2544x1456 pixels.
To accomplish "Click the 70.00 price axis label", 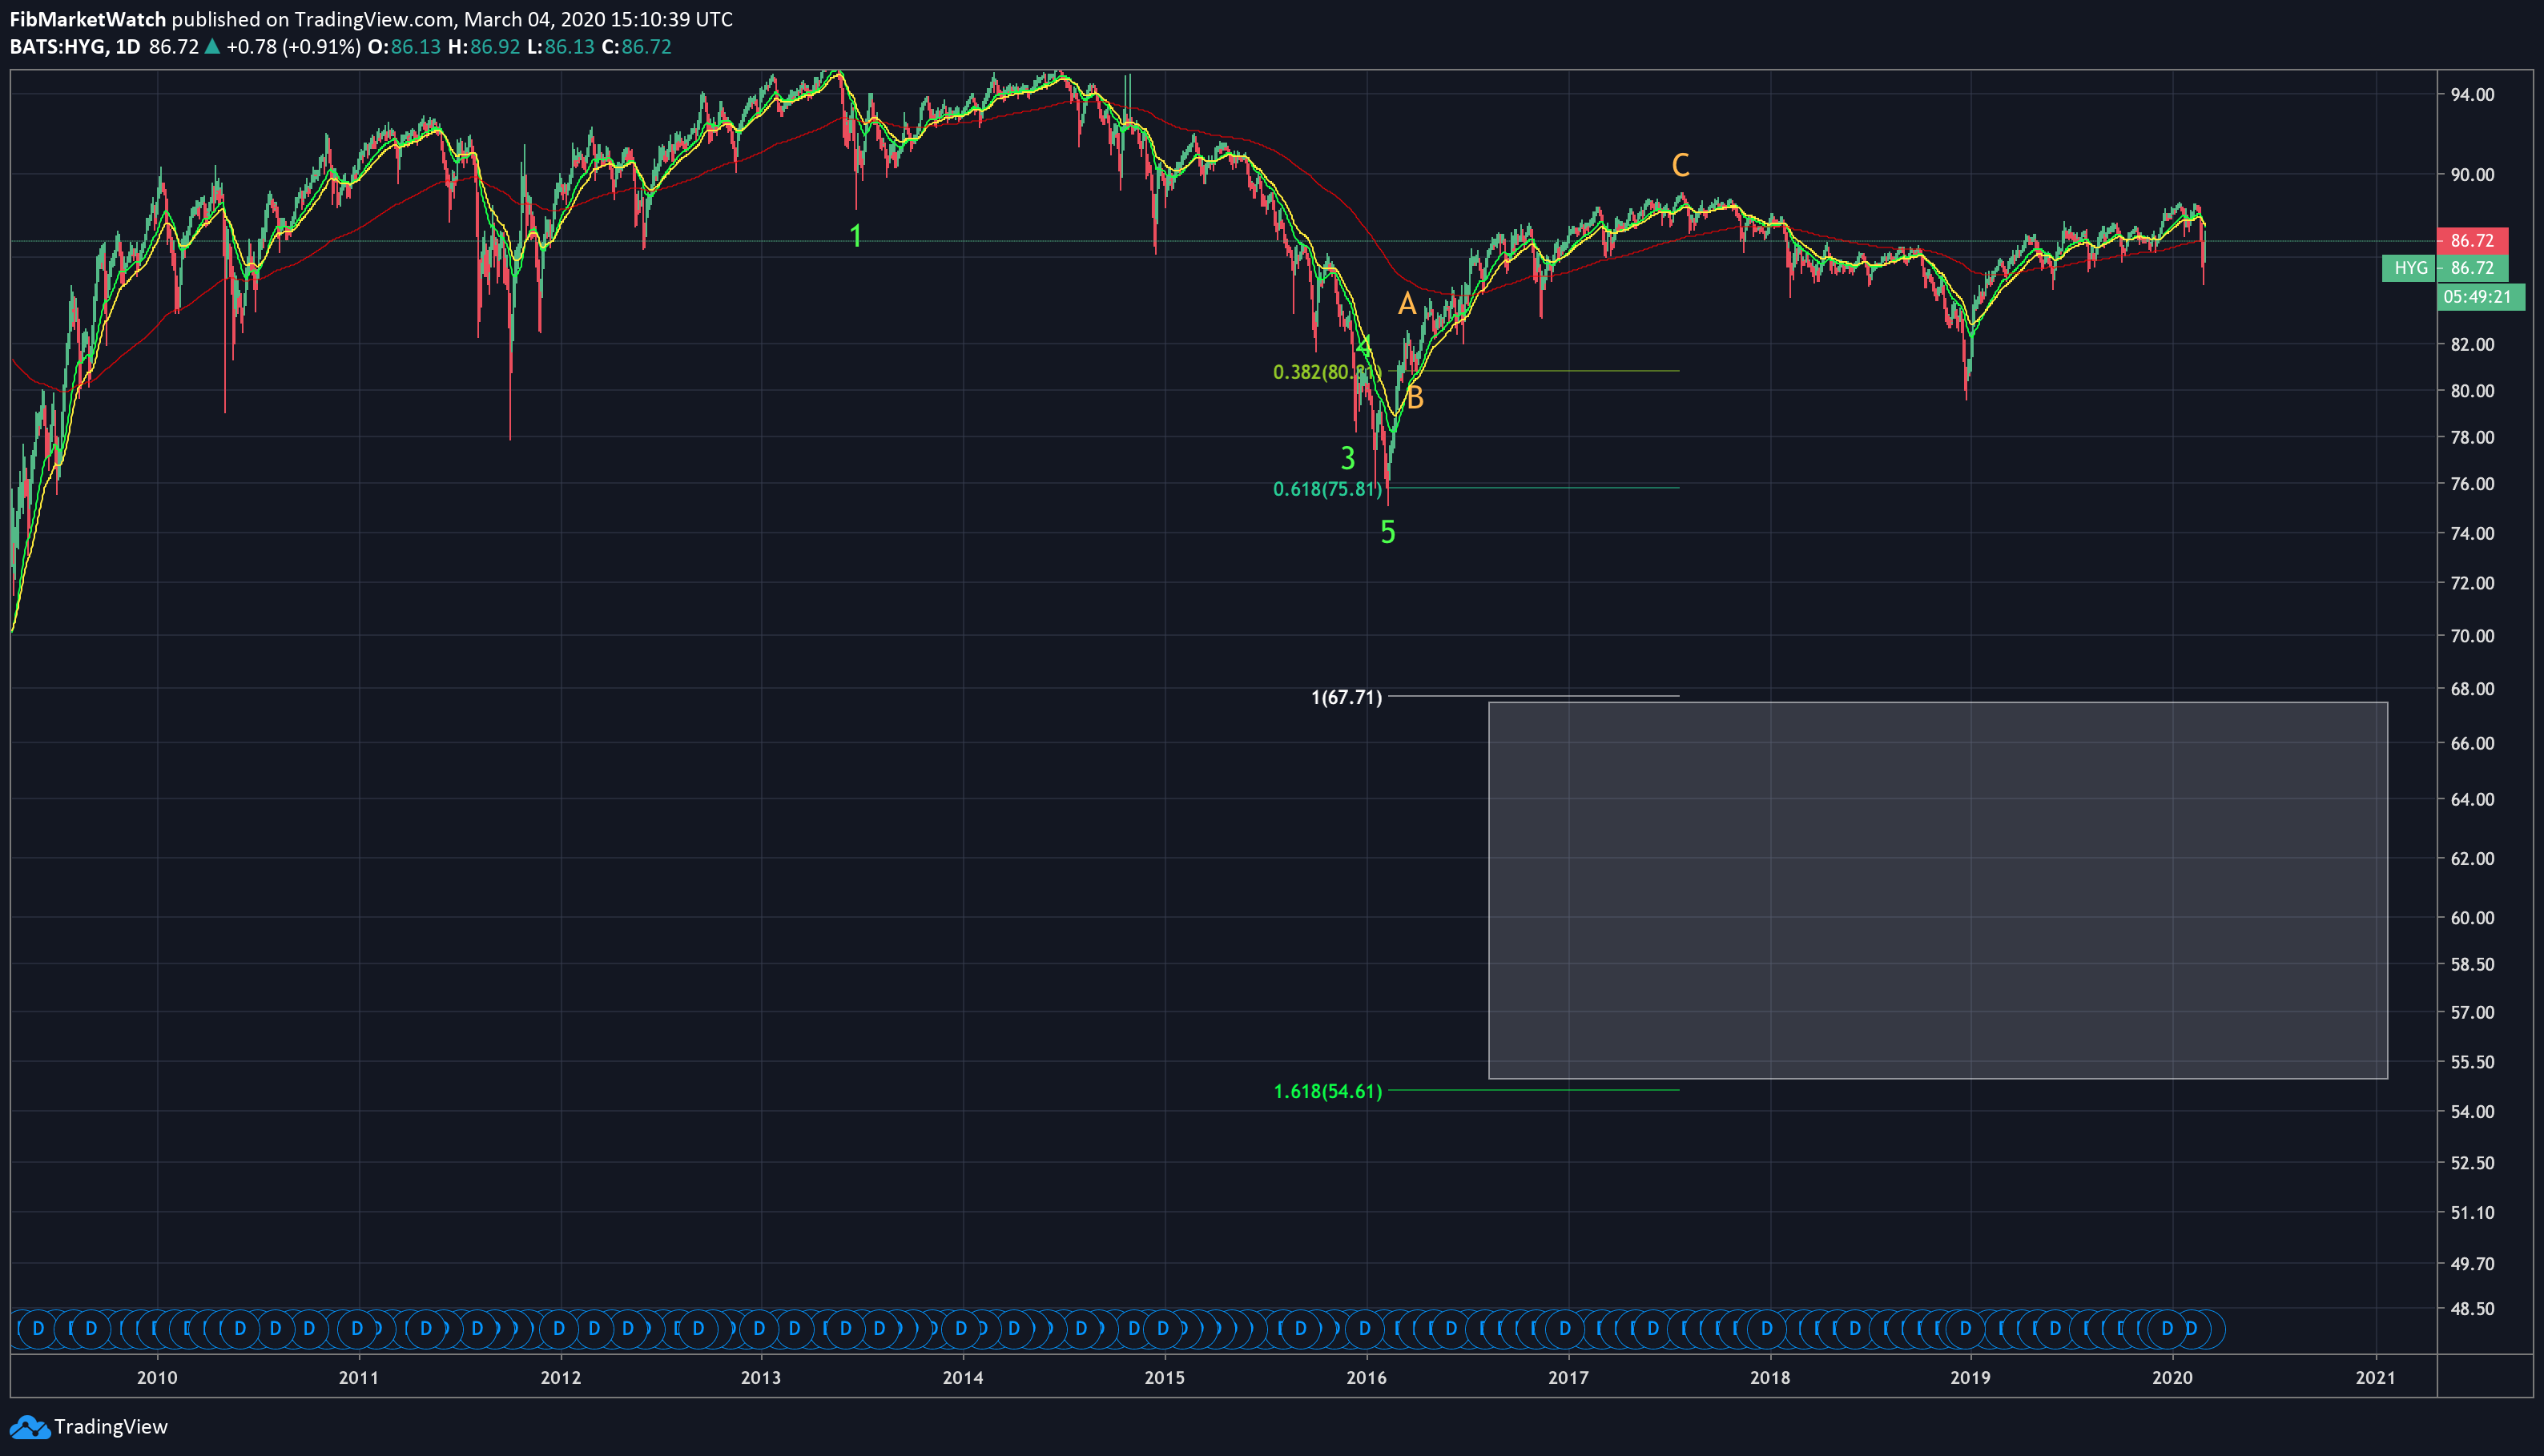I will pyautogui.click(x=2472, y=636).
